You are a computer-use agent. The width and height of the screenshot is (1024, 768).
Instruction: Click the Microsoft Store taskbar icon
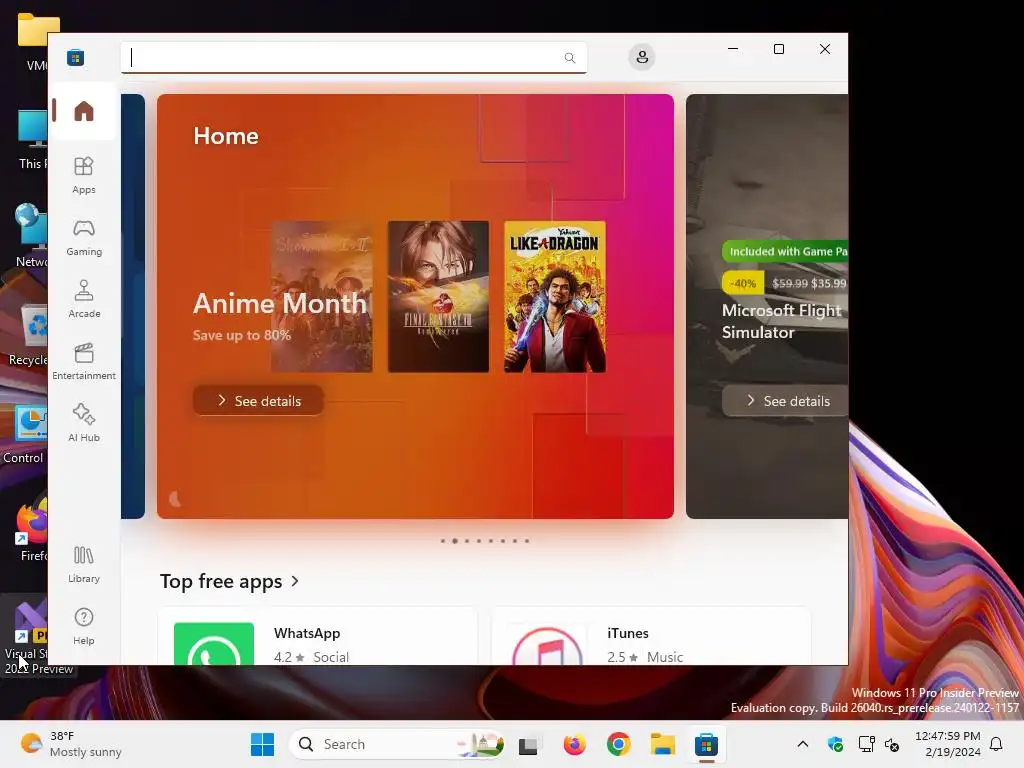(x=706, y=744)
